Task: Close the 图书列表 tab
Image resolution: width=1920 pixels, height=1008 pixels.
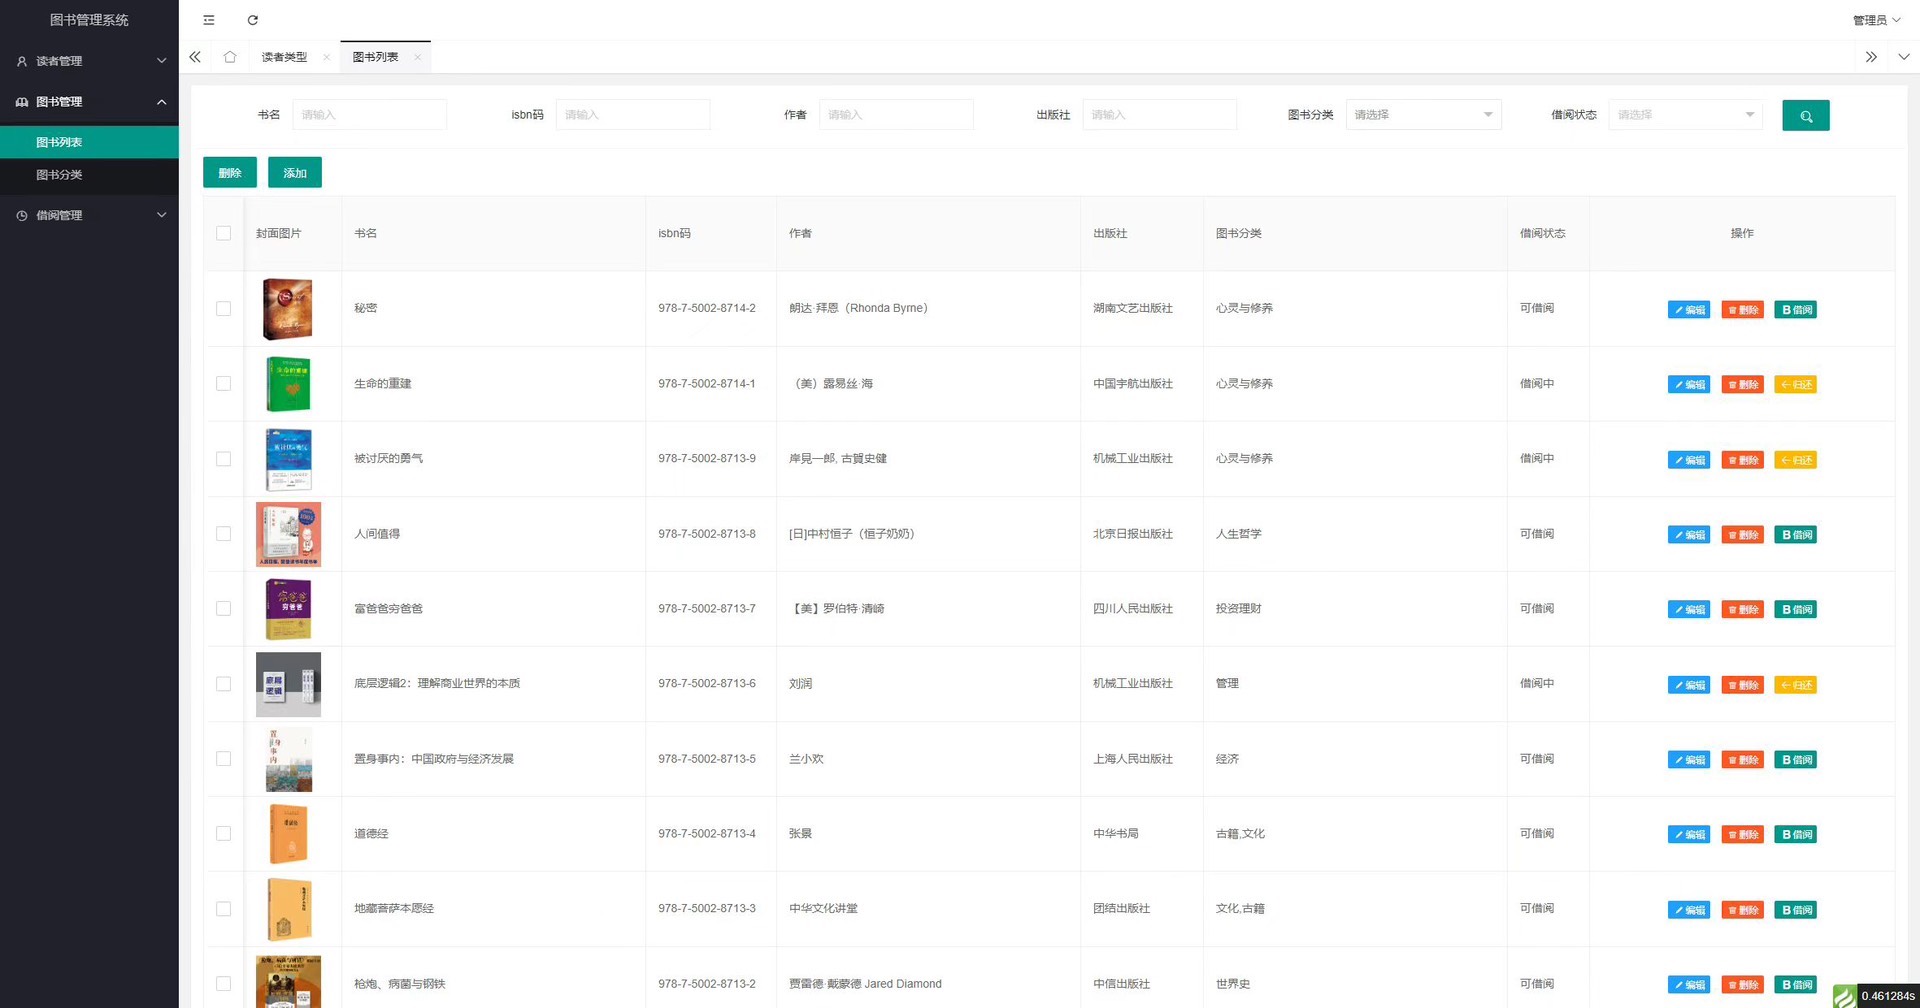Action: [x=417, y=57]
